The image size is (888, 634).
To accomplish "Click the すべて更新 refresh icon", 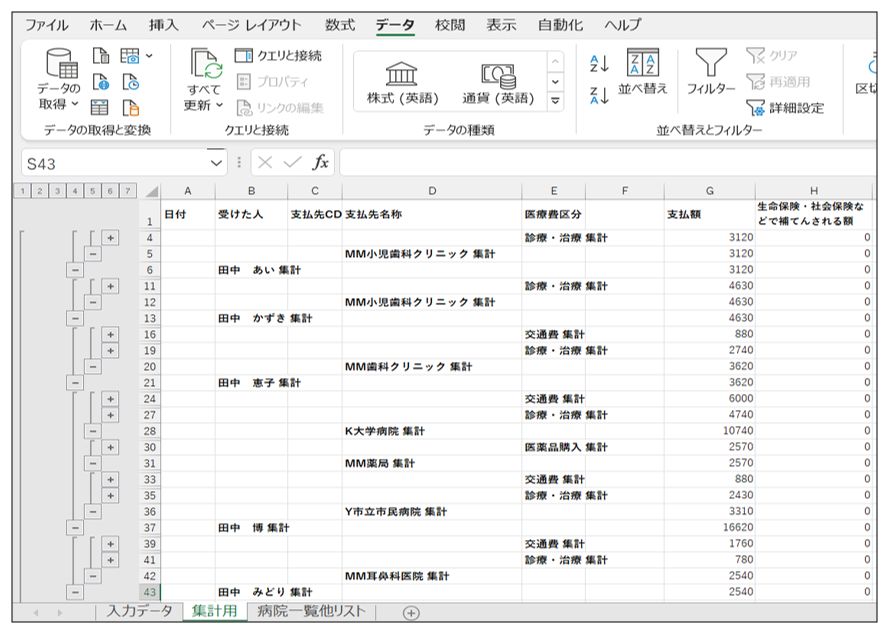I will pos(206,66).
